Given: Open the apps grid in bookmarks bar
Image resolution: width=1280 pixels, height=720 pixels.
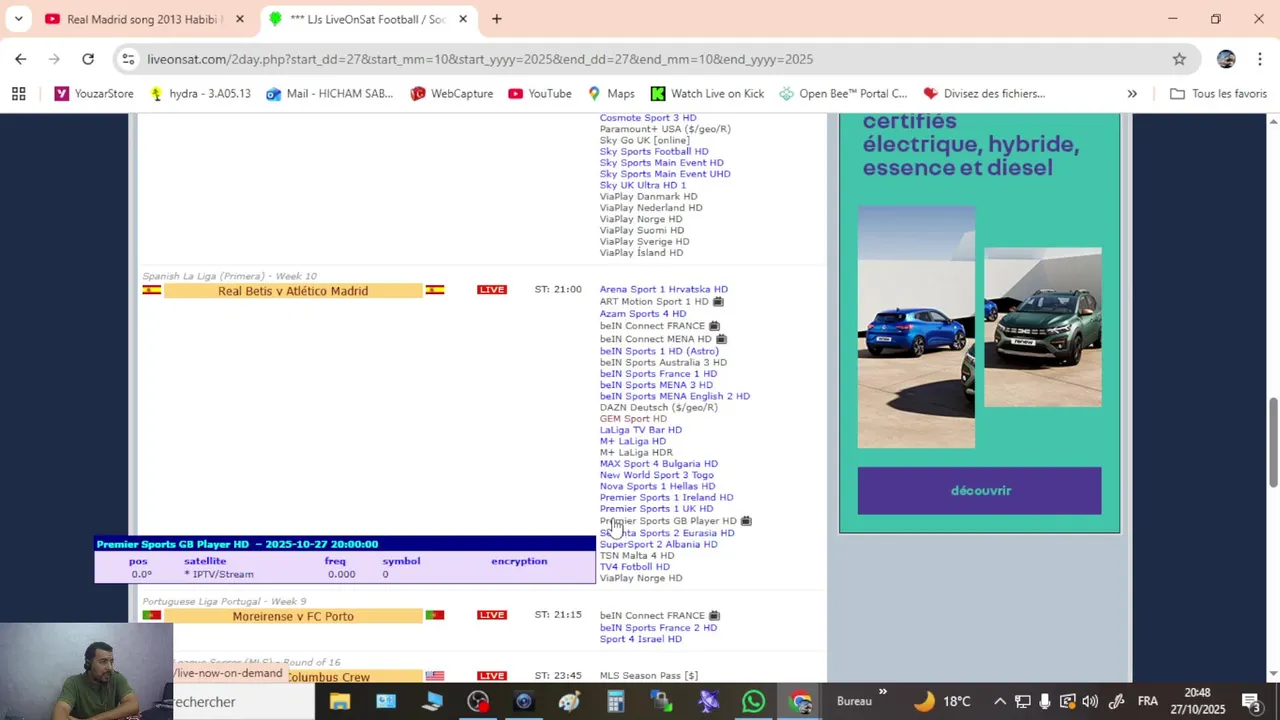Looking at the screenshot, I should tap(18, 93).
